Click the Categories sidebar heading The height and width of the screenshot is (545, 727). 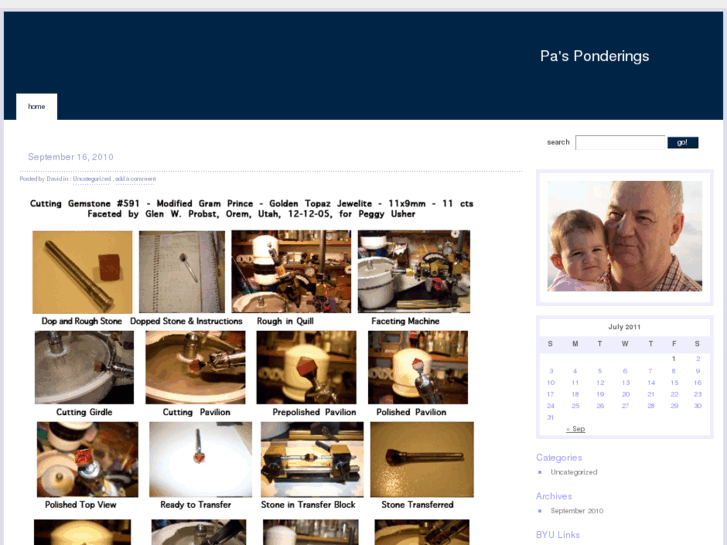[559, 458]
